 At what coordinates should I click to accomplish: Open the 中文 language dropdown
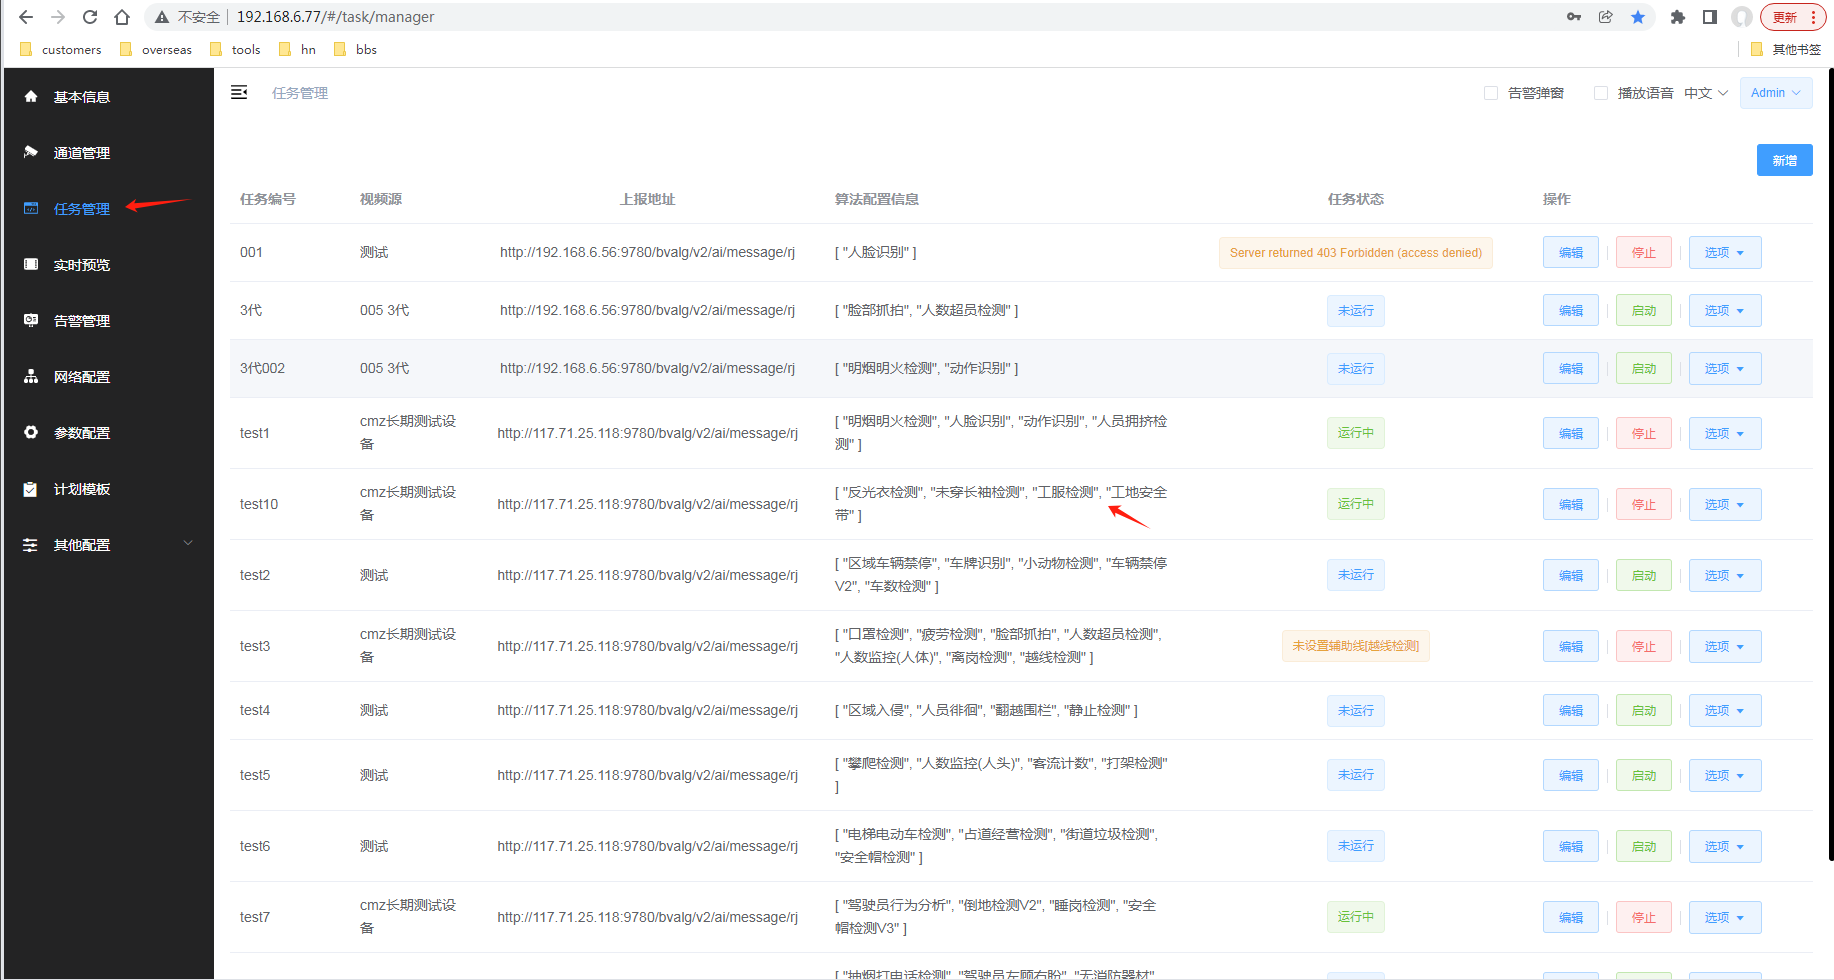[1705, 93]
